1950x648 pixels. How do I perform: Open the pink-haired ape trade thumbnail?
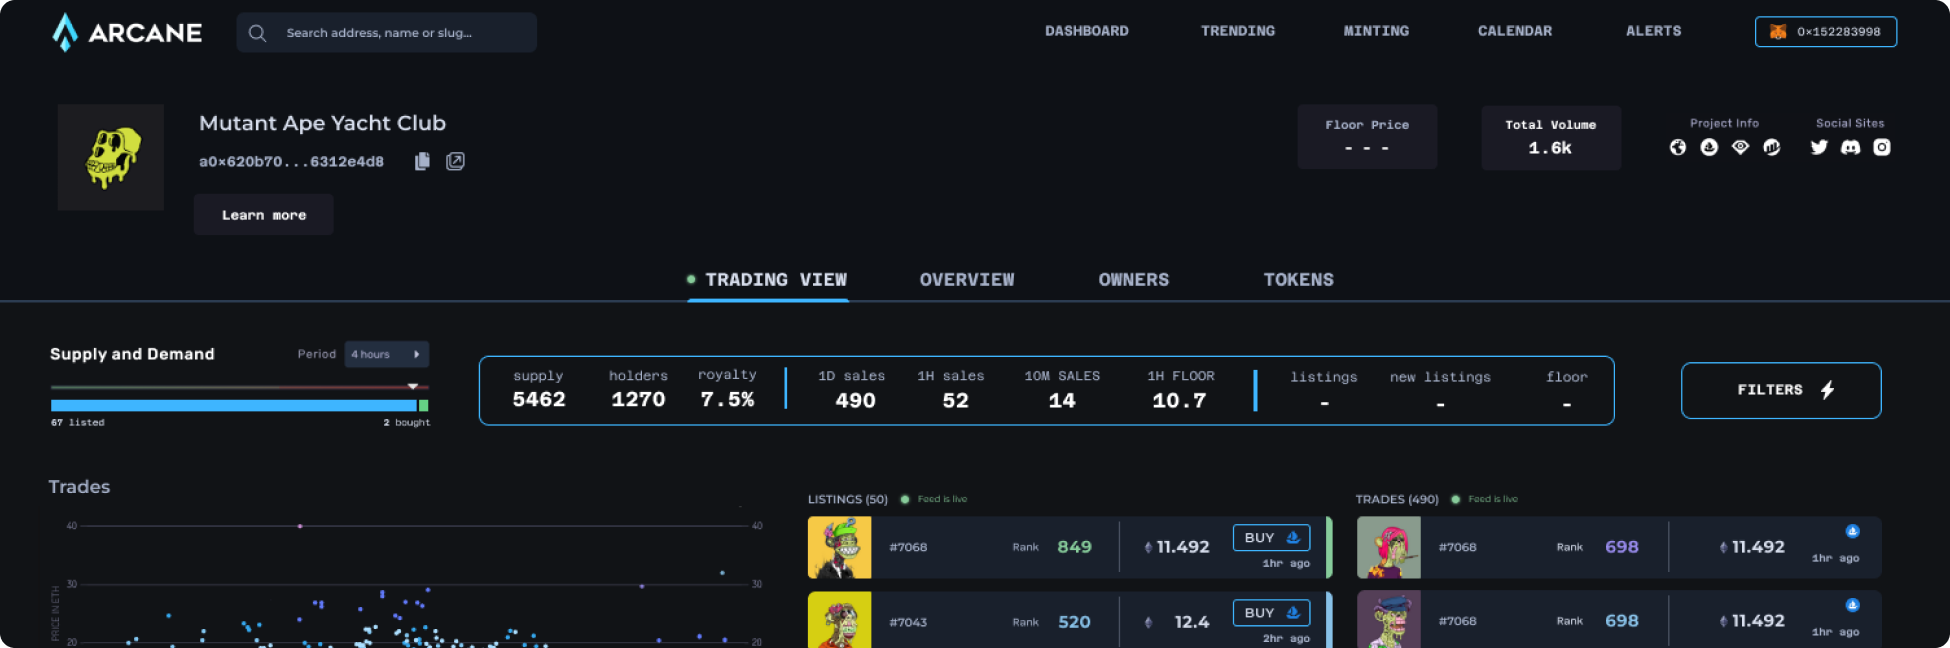tap(1389, 547)
